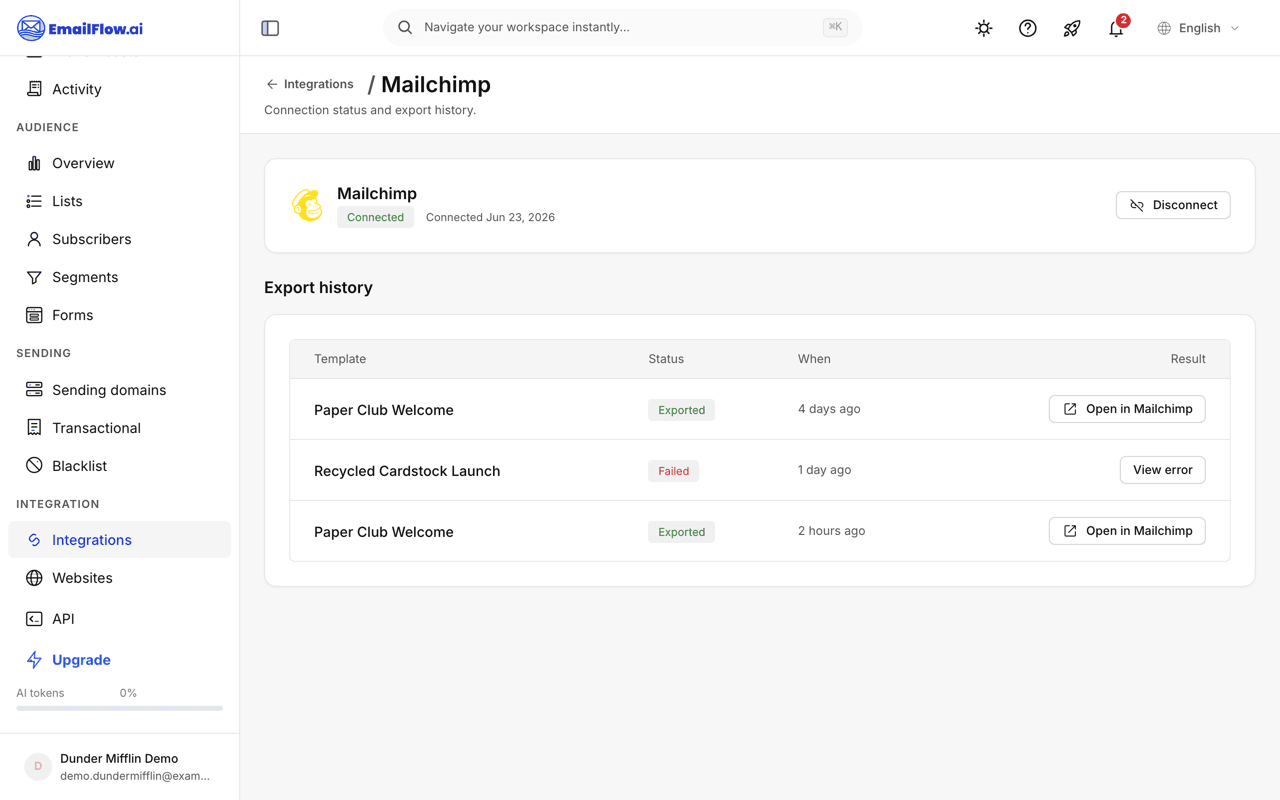
Task: View error for Recycled Cardstock Launch
Action: click(1163, 470)
